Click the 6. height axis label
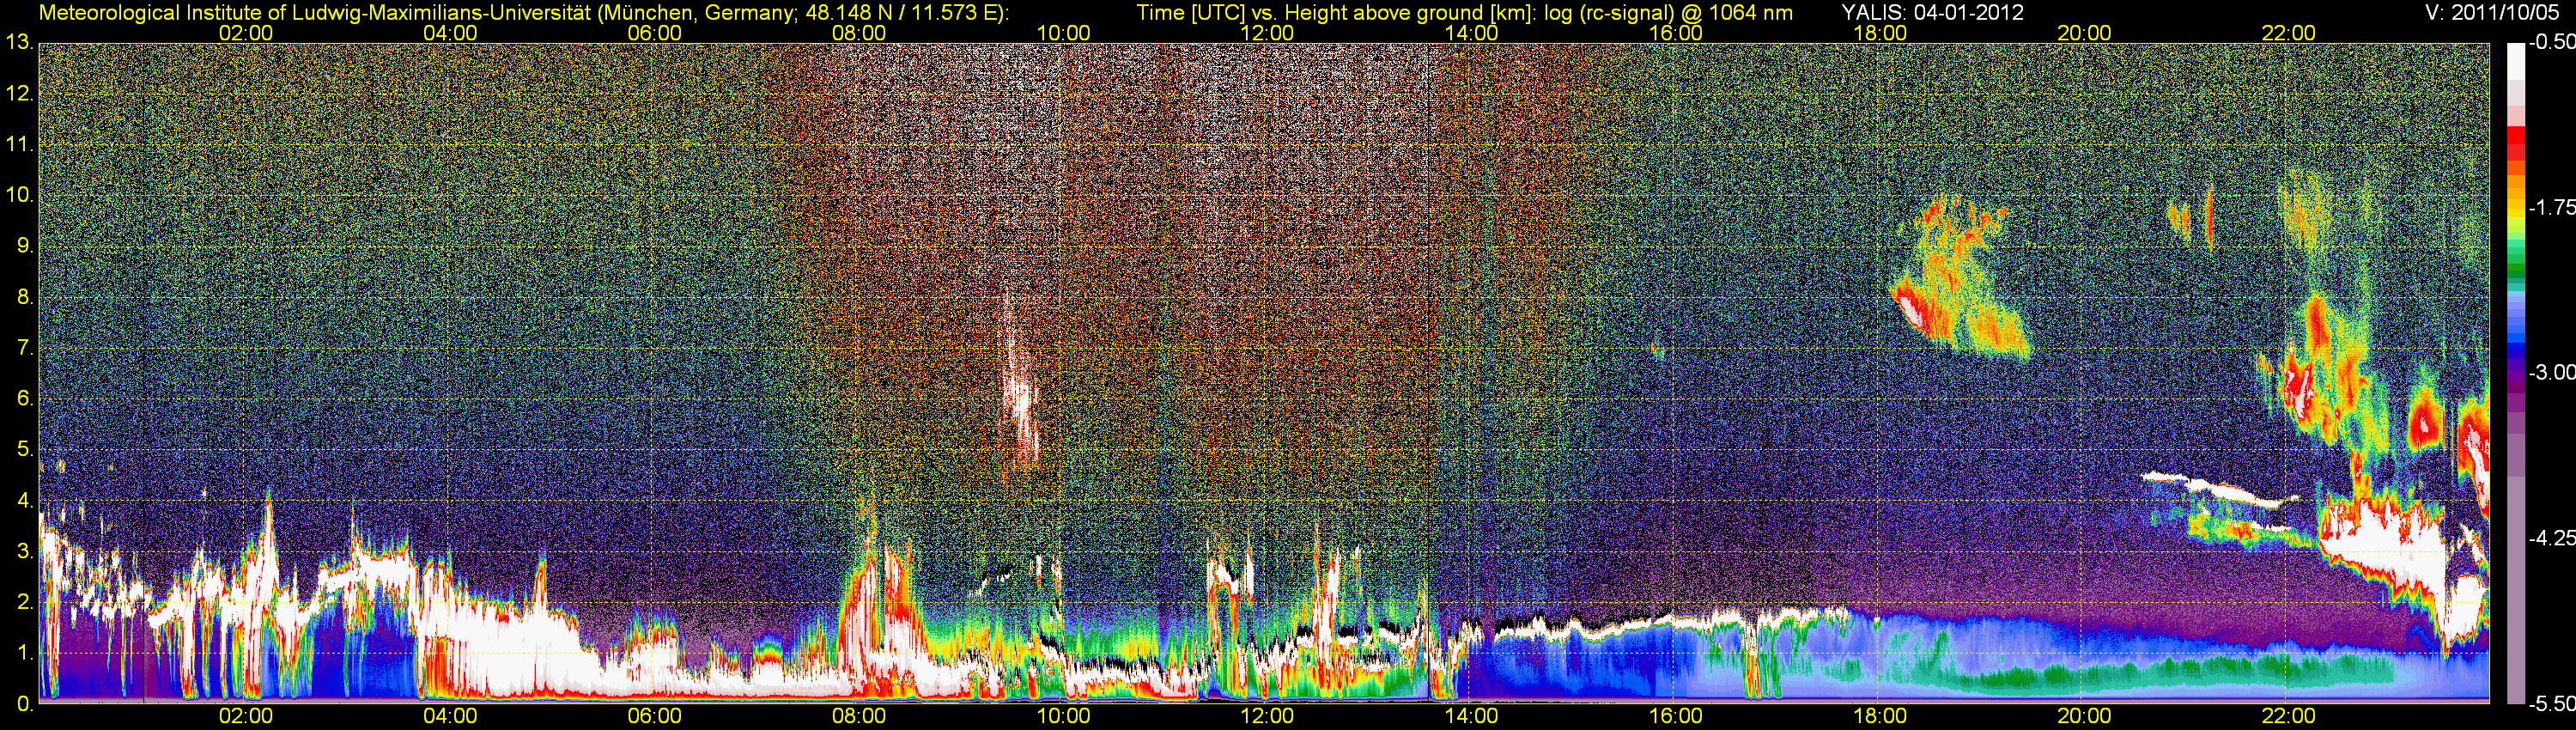This screenshot has height=730, width=2576. [x=25, y=399]
